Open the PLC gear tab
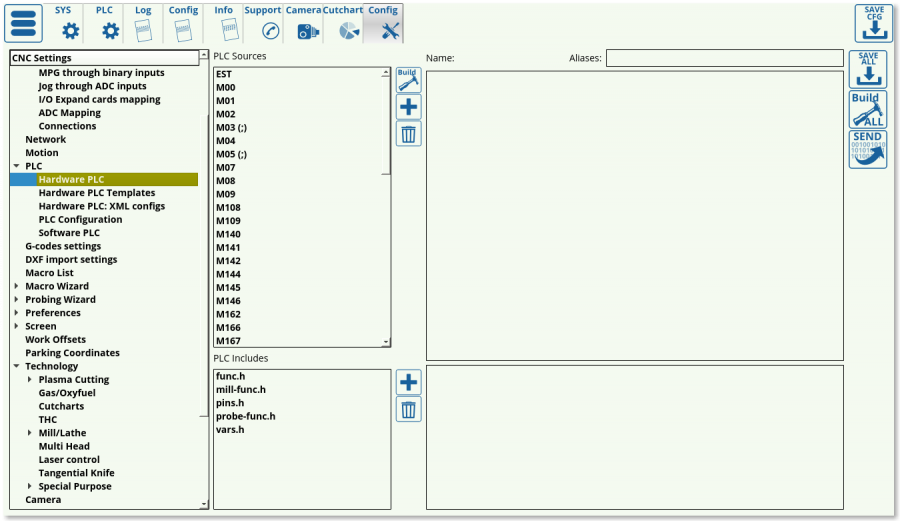Screen dimensions: 900x521 click(104, 24)
